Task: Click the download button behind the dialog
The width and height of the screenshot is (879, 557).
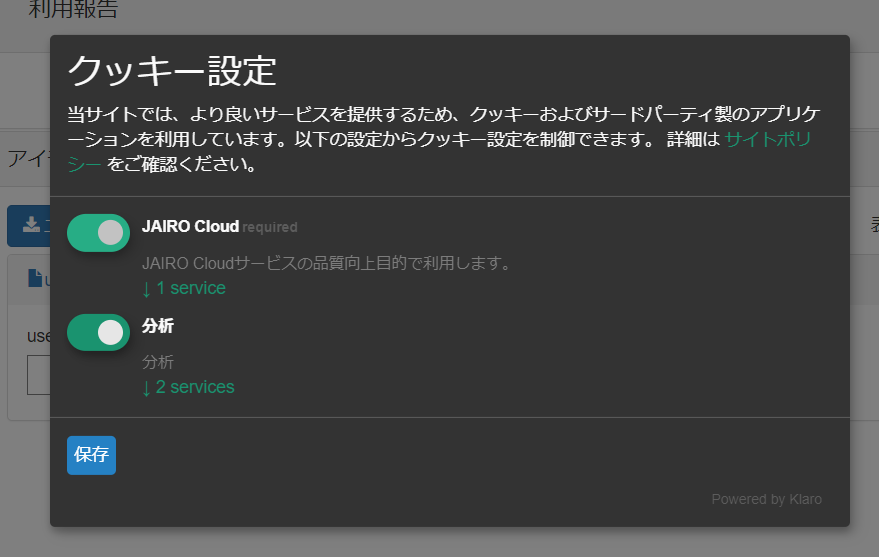Action: click(29, 226)
